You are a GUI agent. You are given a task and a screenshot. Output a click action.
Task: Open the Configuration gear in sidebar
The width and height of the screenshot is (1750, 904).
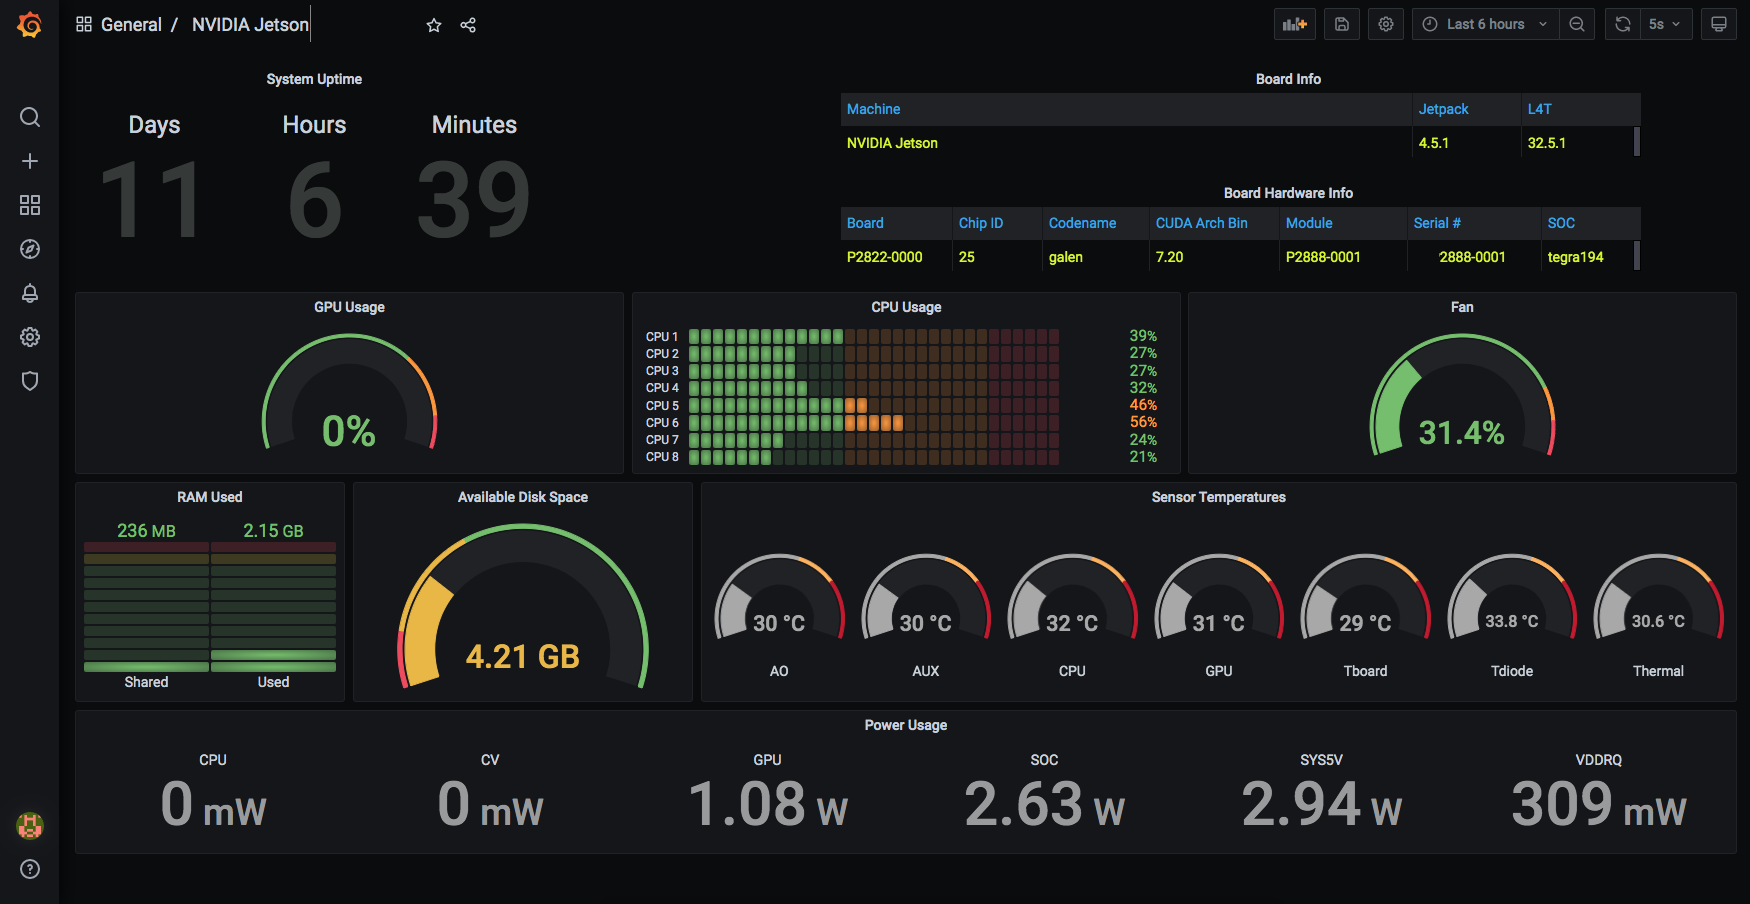click(x=30, y=337)
